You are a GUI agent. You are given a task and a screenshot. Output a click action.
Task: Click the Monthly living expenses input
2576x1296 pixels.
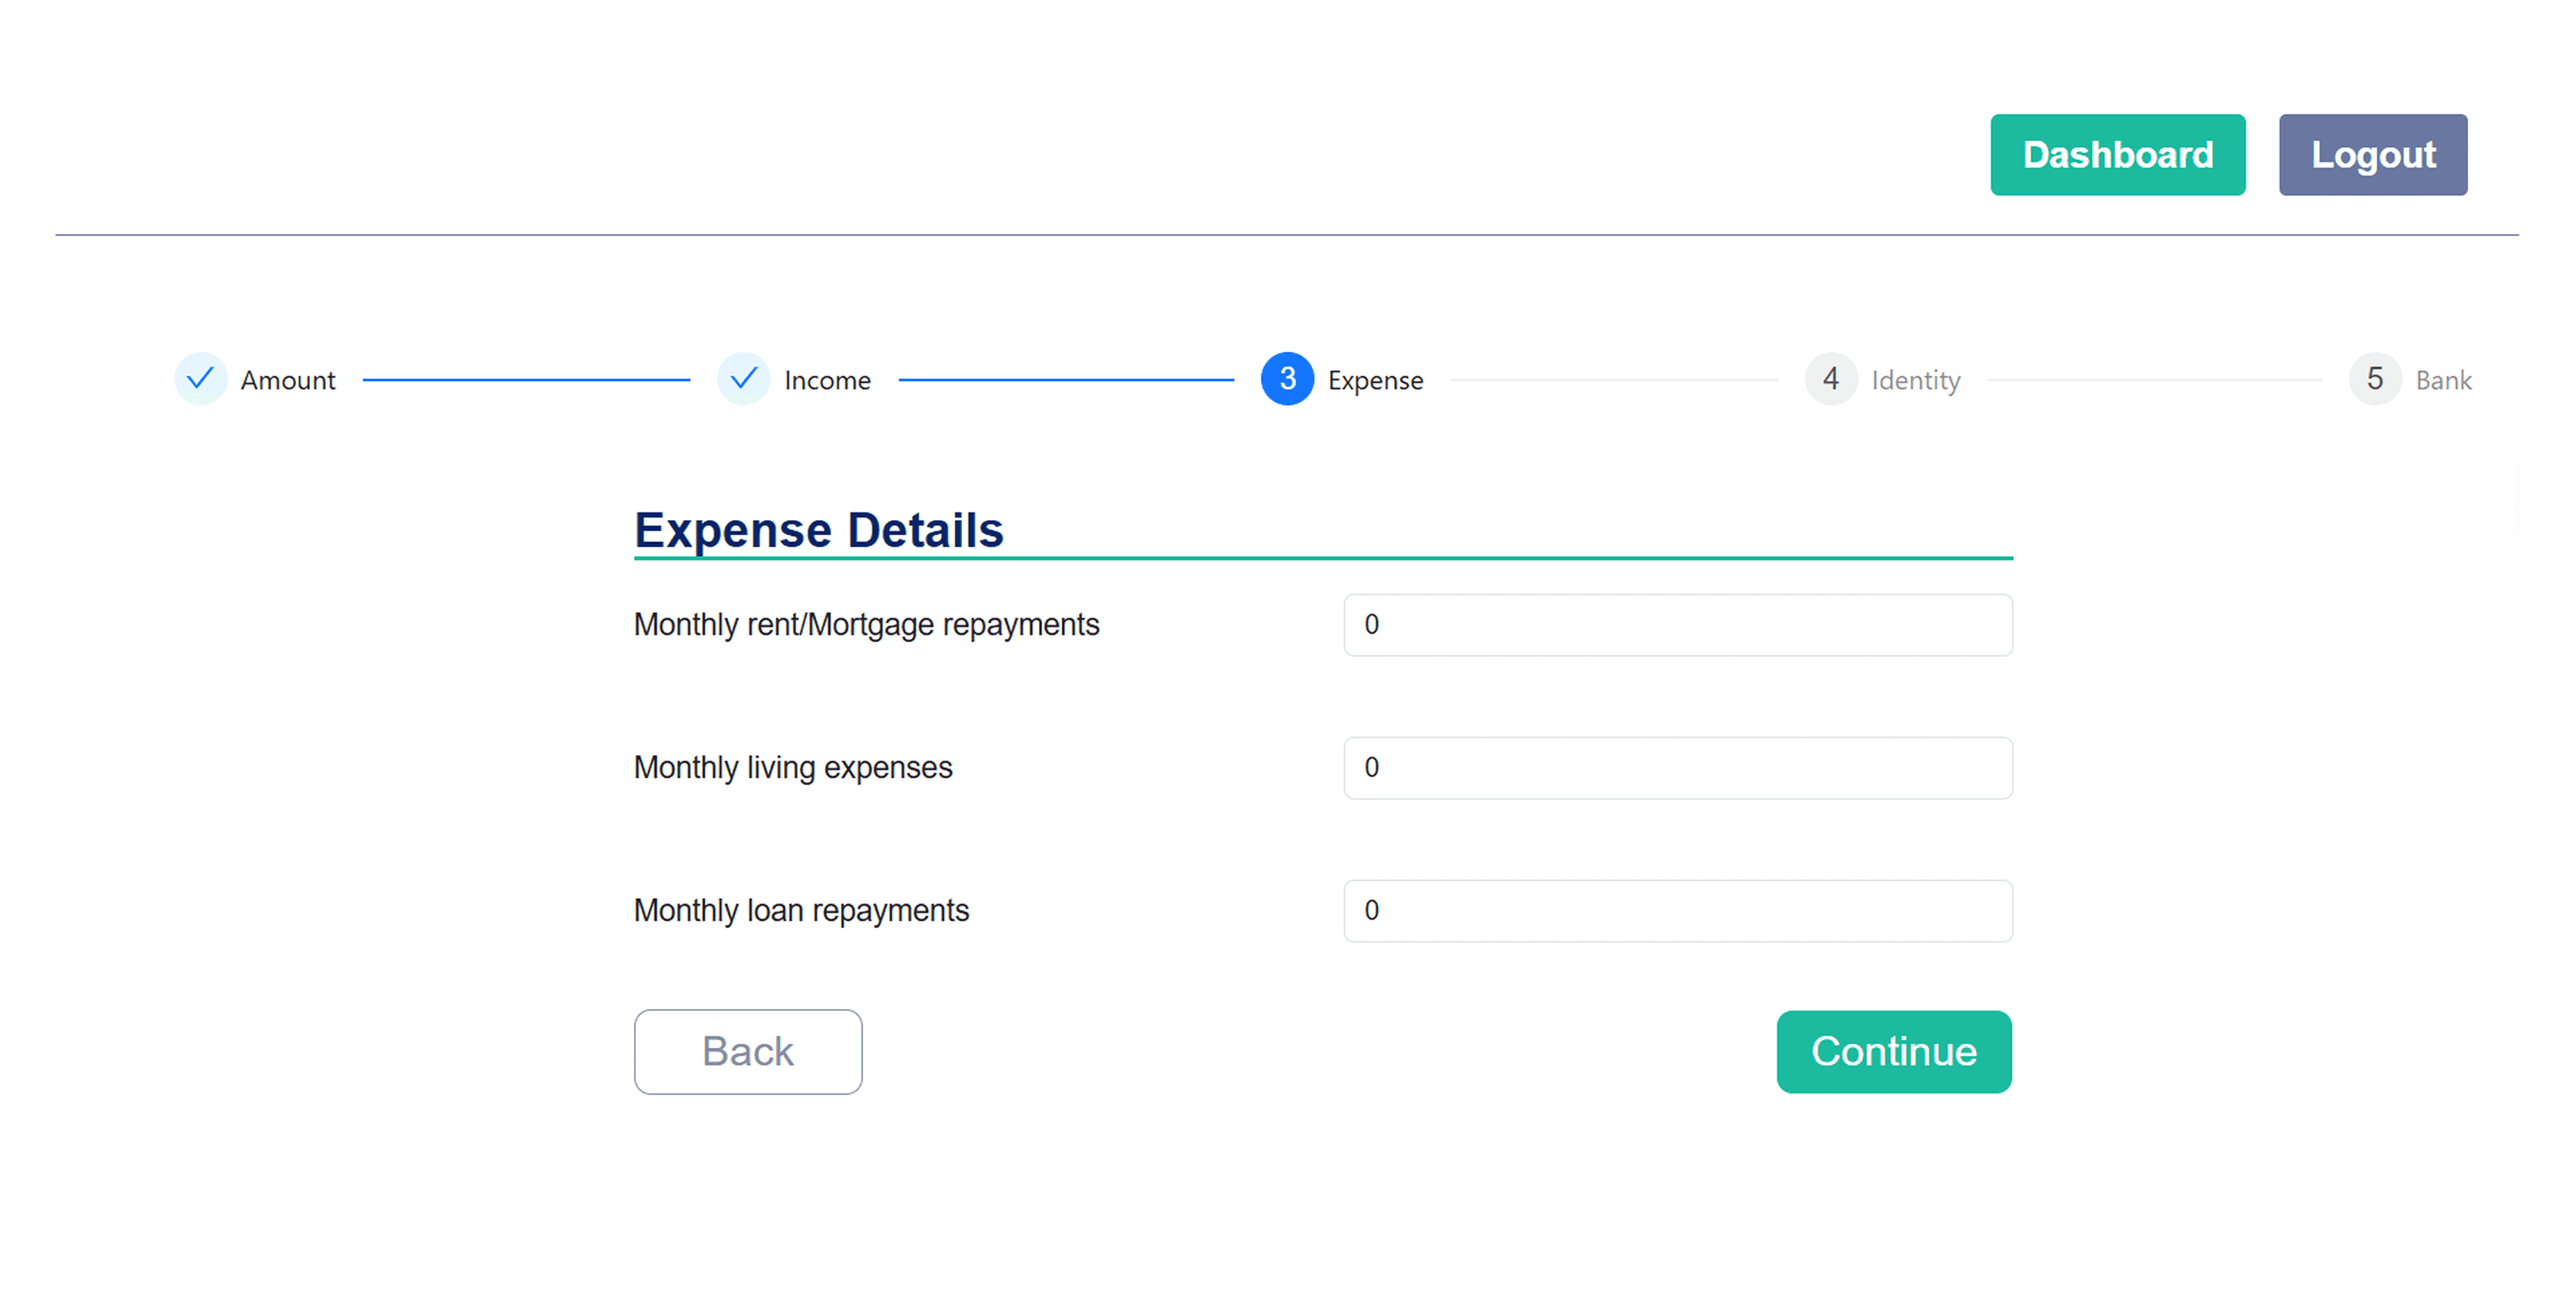[x=1677, y=768]
